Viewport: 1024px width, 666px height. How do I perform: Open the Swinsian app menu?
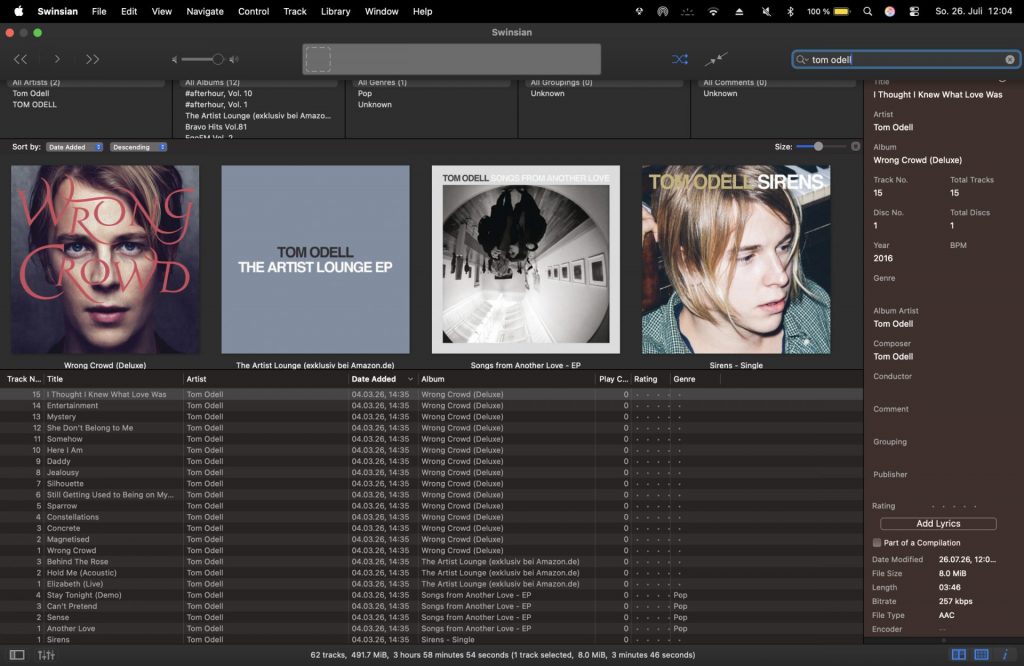pos(57,11)
